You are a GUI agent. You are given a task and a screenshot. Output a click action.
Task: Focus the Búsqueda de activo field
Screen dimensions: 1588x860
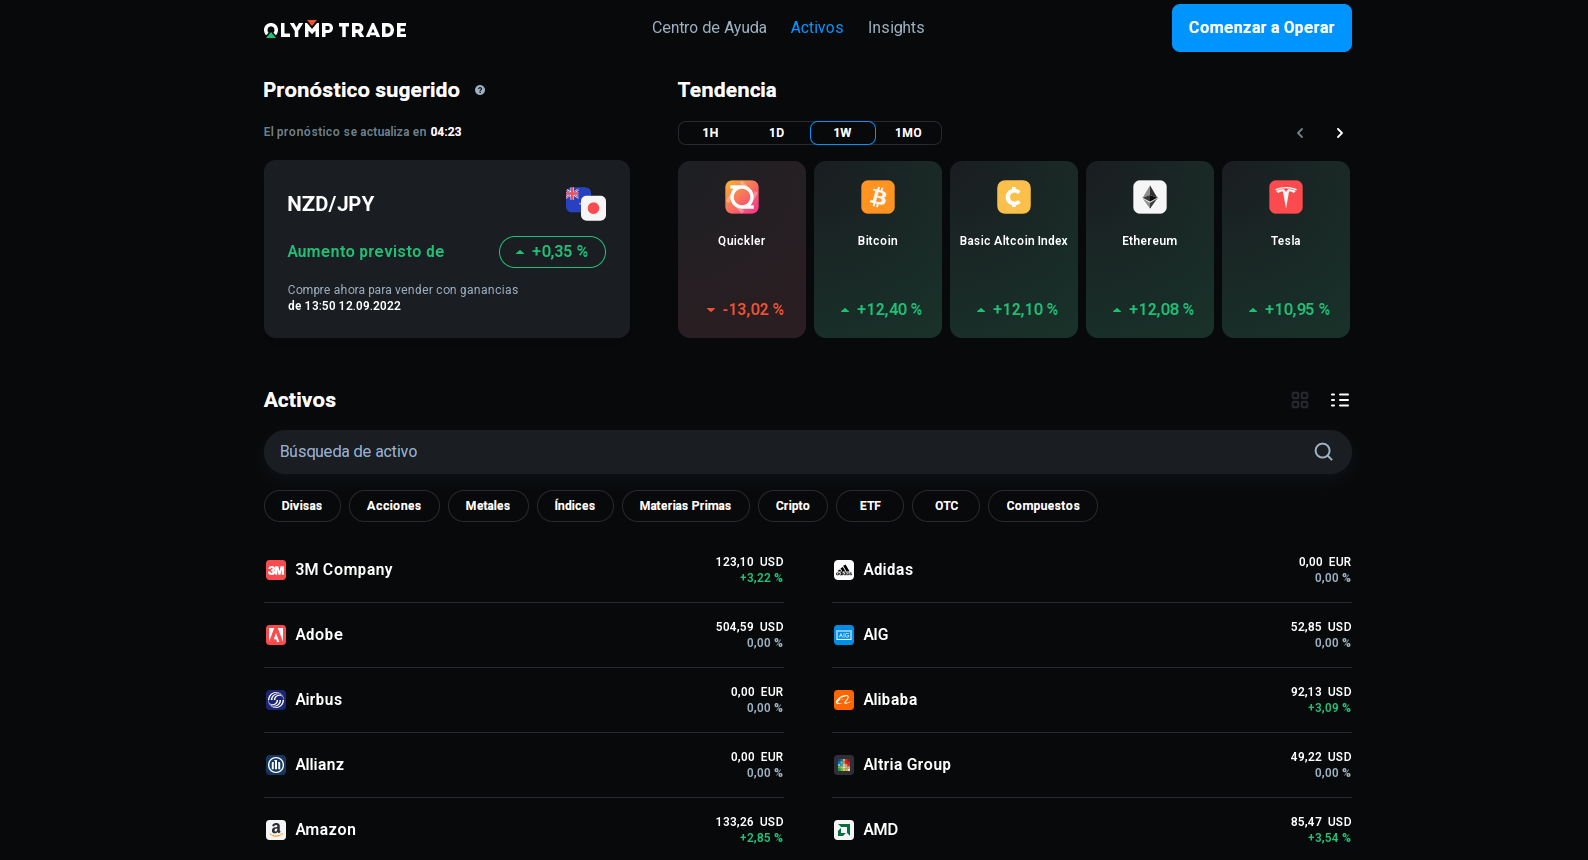click(x=808, y=452)
